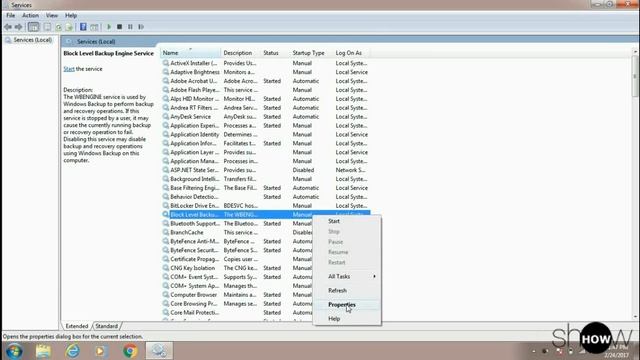Choose Start in the context menu
This screenshot has width=640, height=360.
click(x=347, y=221)
